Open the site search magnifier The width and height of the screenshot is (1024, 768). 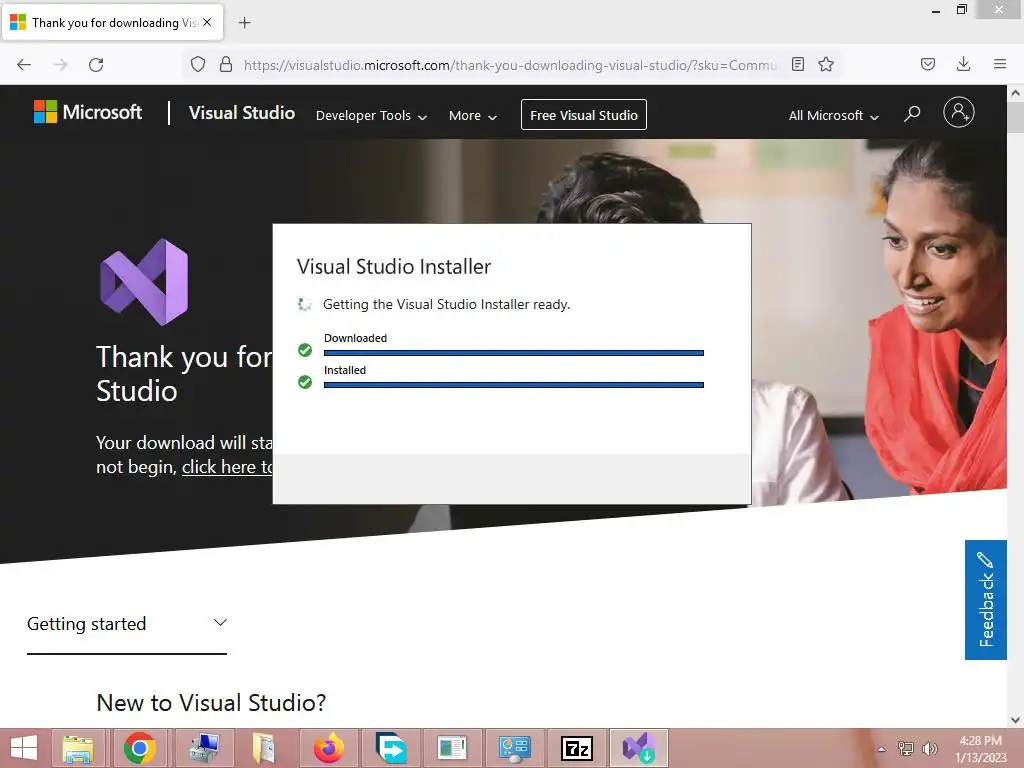[x=912, y=114]
